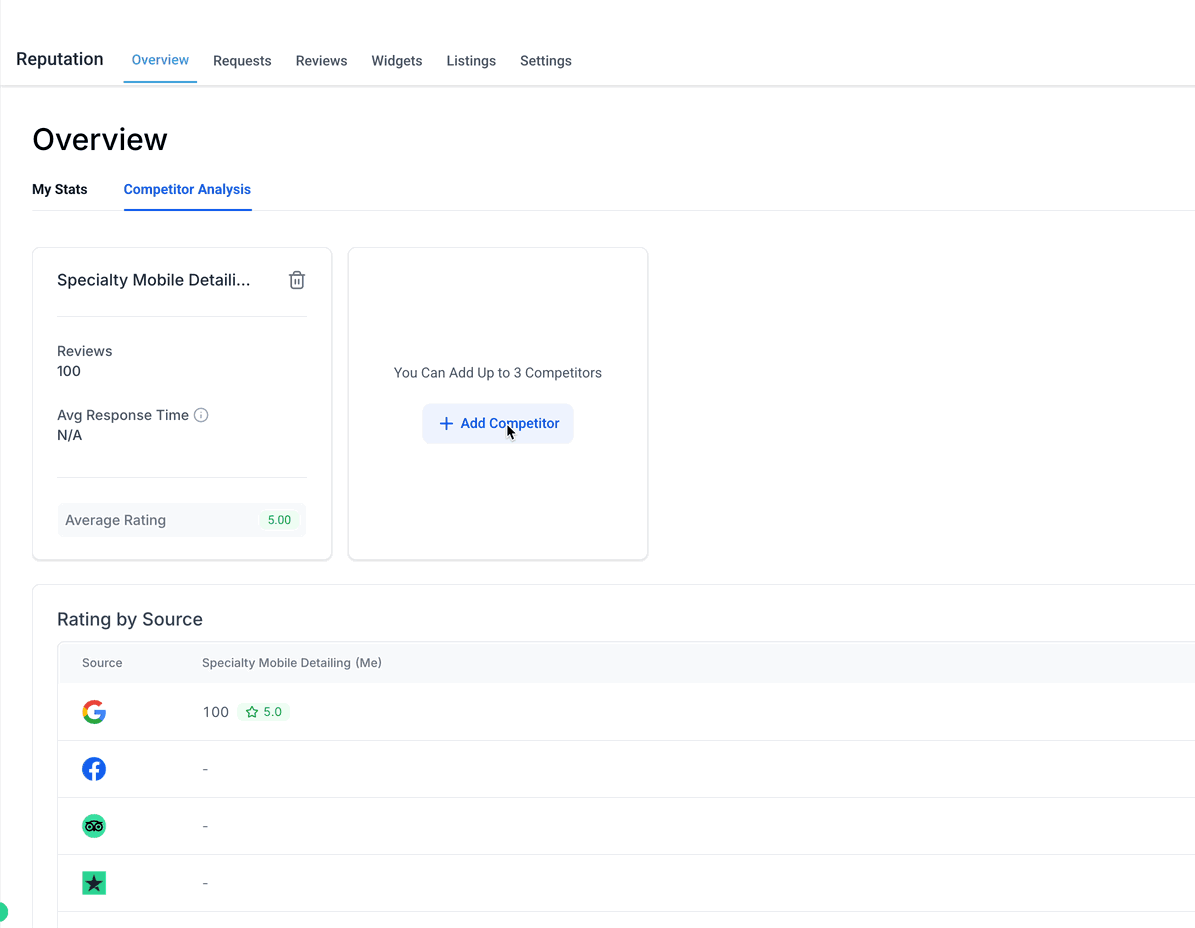
Task: Open the Requests tab
Action: (x=242, y=61)
